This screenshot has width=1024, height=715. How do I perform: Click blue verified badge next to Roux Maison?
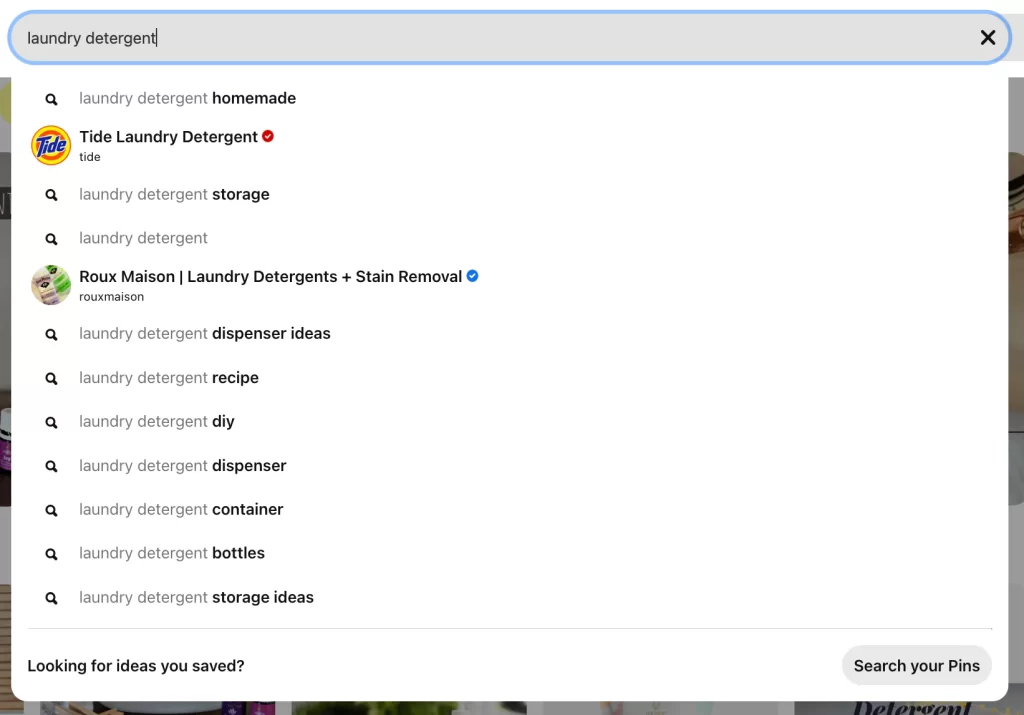(472, 276)
